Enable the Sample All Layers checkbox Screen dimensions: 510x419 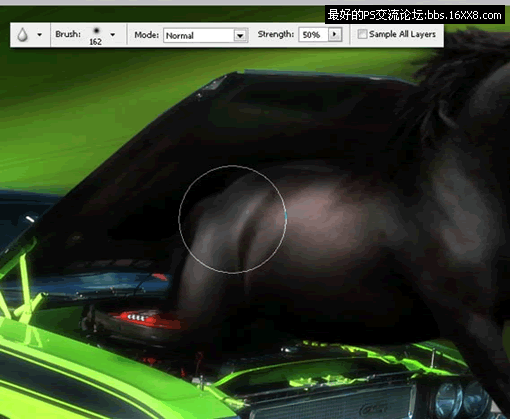(x=362, y=34)
